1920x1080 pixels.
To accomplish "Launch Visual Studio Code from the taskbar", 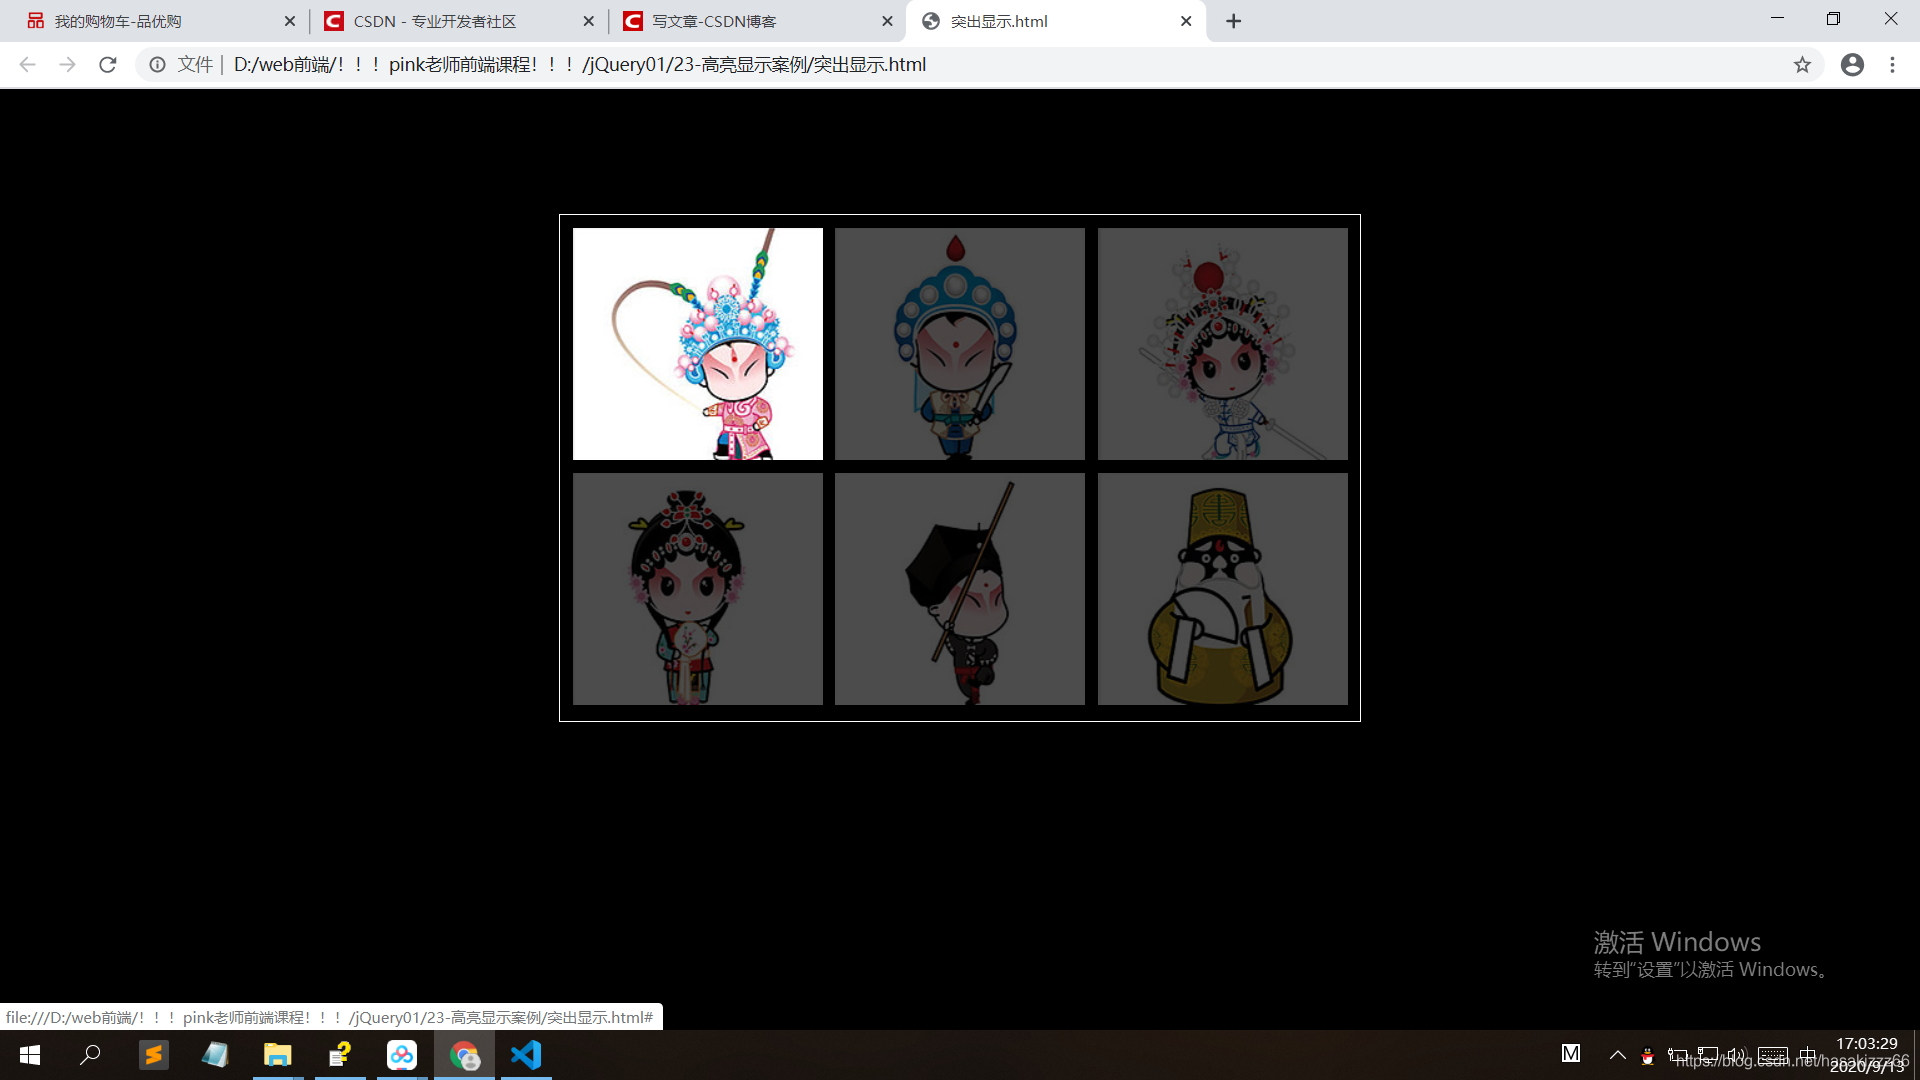I will 525,1055.
